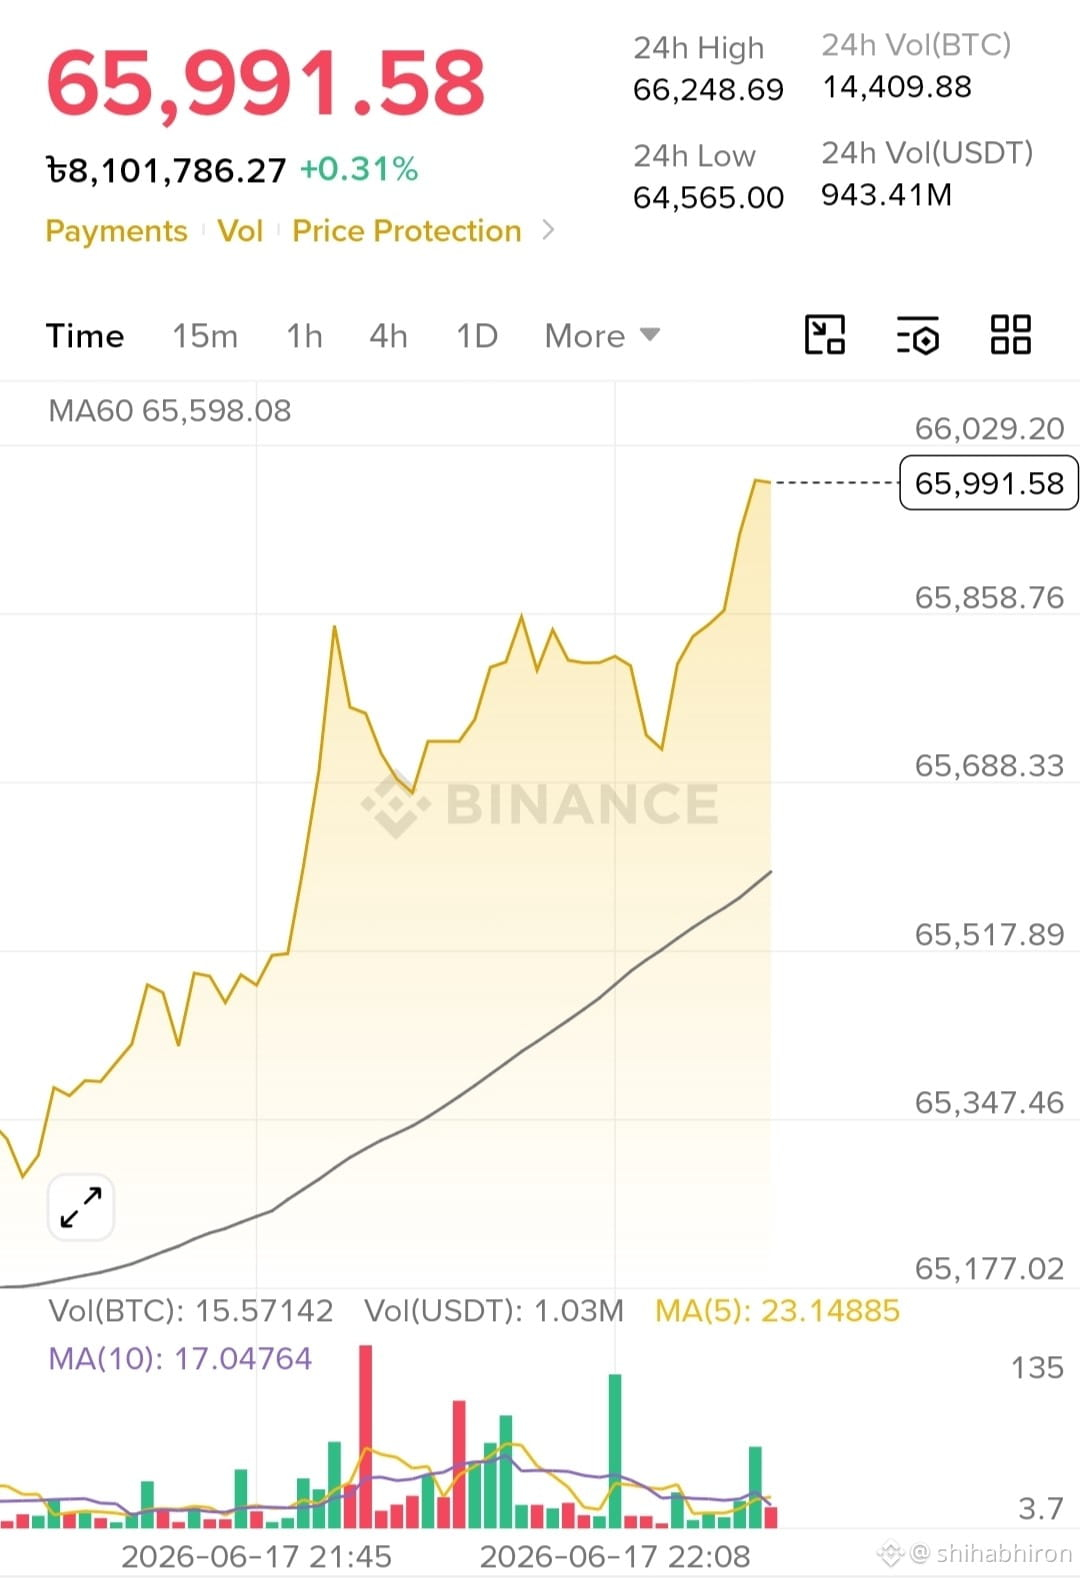This screenshot has width=1080, height=1578.
Task: Click the current price label 65,991.58 on axis
Action: click(x=989, y=483)
